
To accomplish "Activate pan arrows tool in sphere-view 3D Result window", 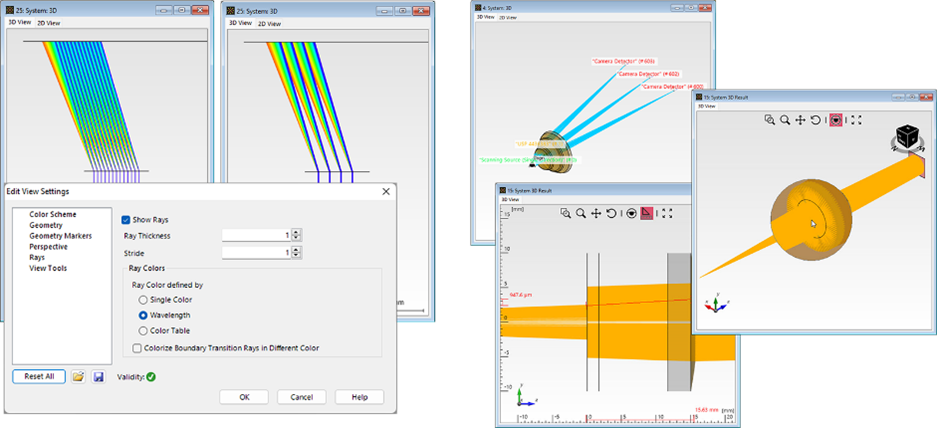I will [800, 120].
